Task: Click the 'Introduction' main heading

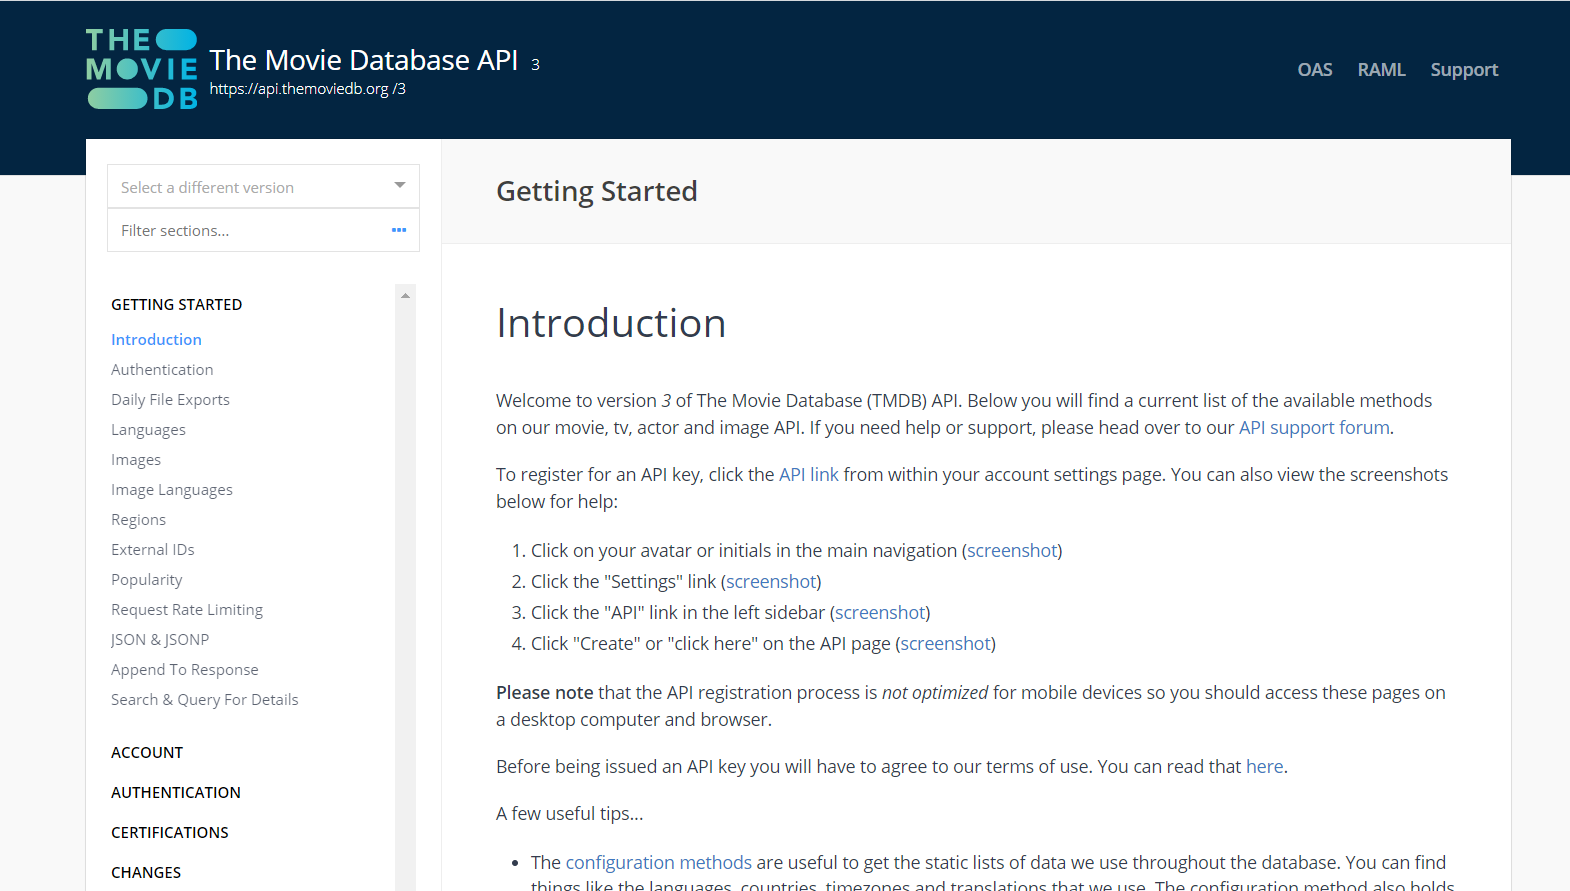Action: click(x=611, y=323)
